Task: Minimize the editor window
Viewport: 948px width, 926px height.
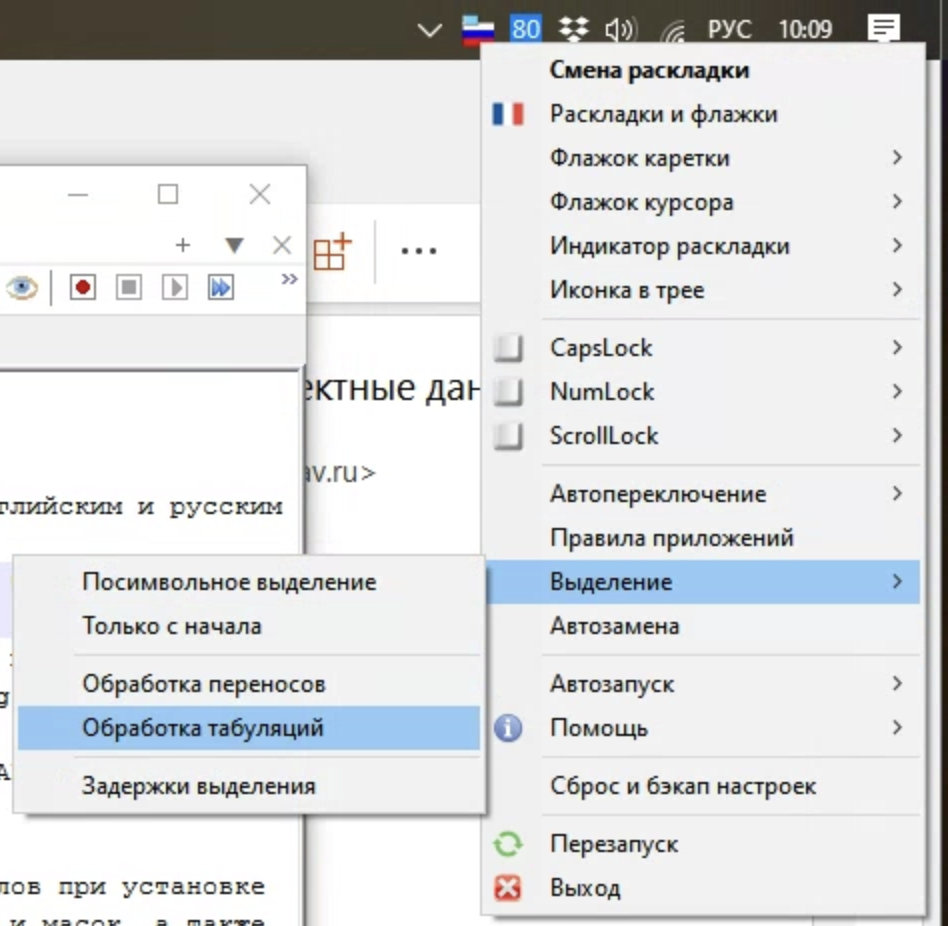Action: point(78,195)
